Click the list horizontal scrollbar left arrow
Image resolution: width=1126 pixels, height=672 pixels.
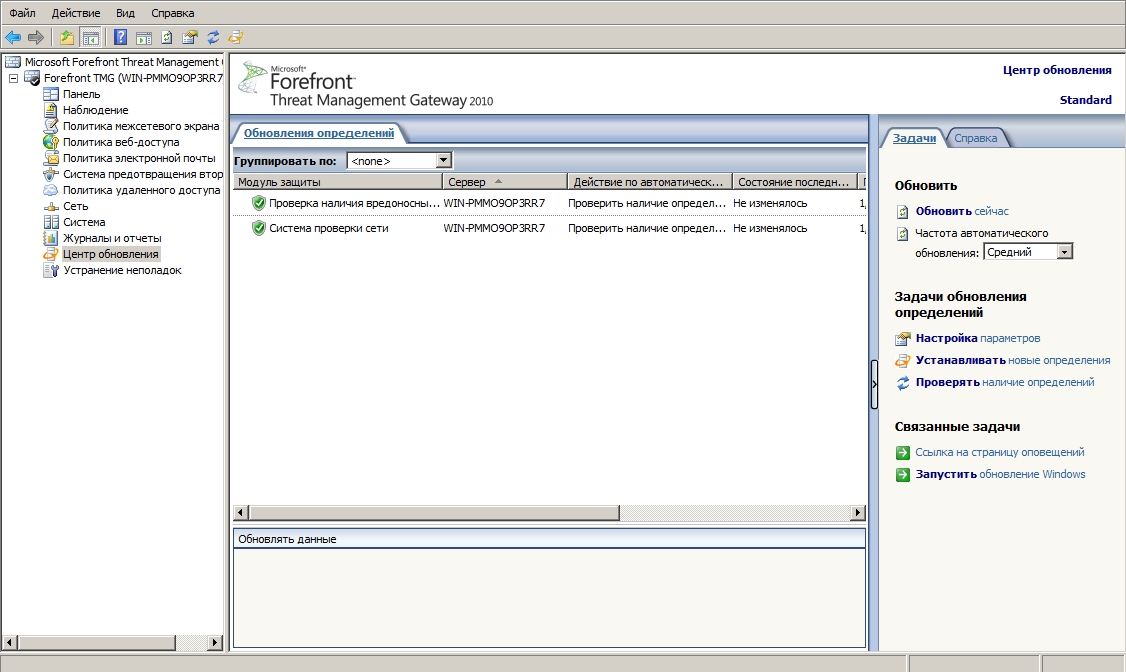(241, 513)
